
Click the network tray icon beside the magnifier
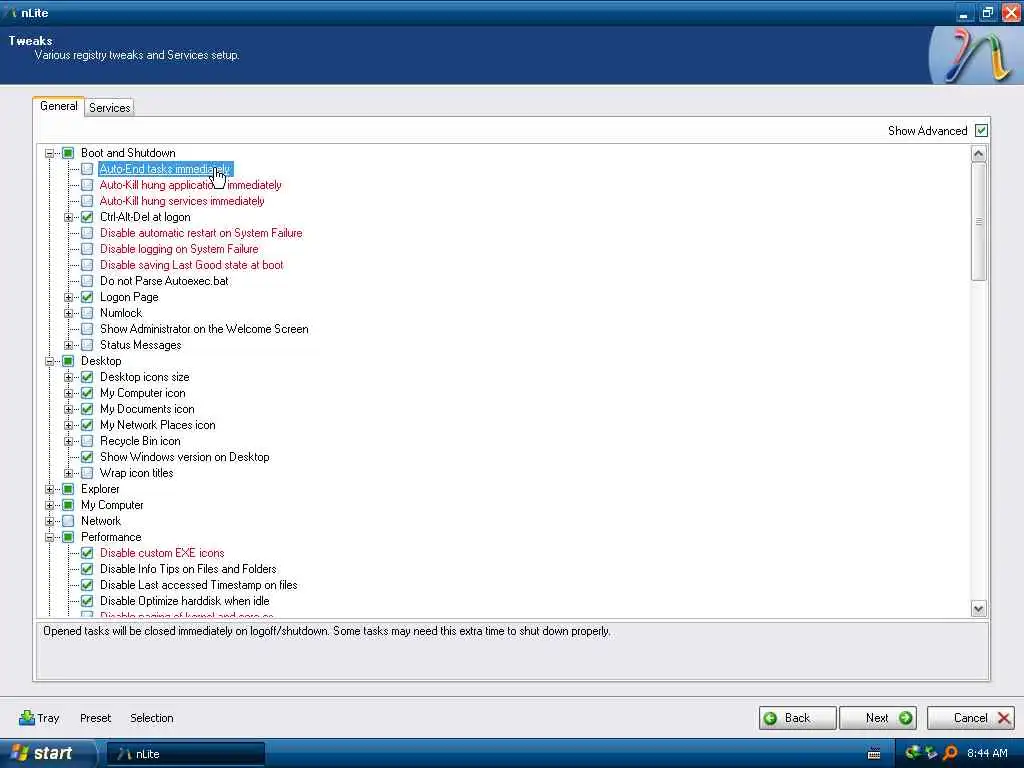click(x=931, y=754)
